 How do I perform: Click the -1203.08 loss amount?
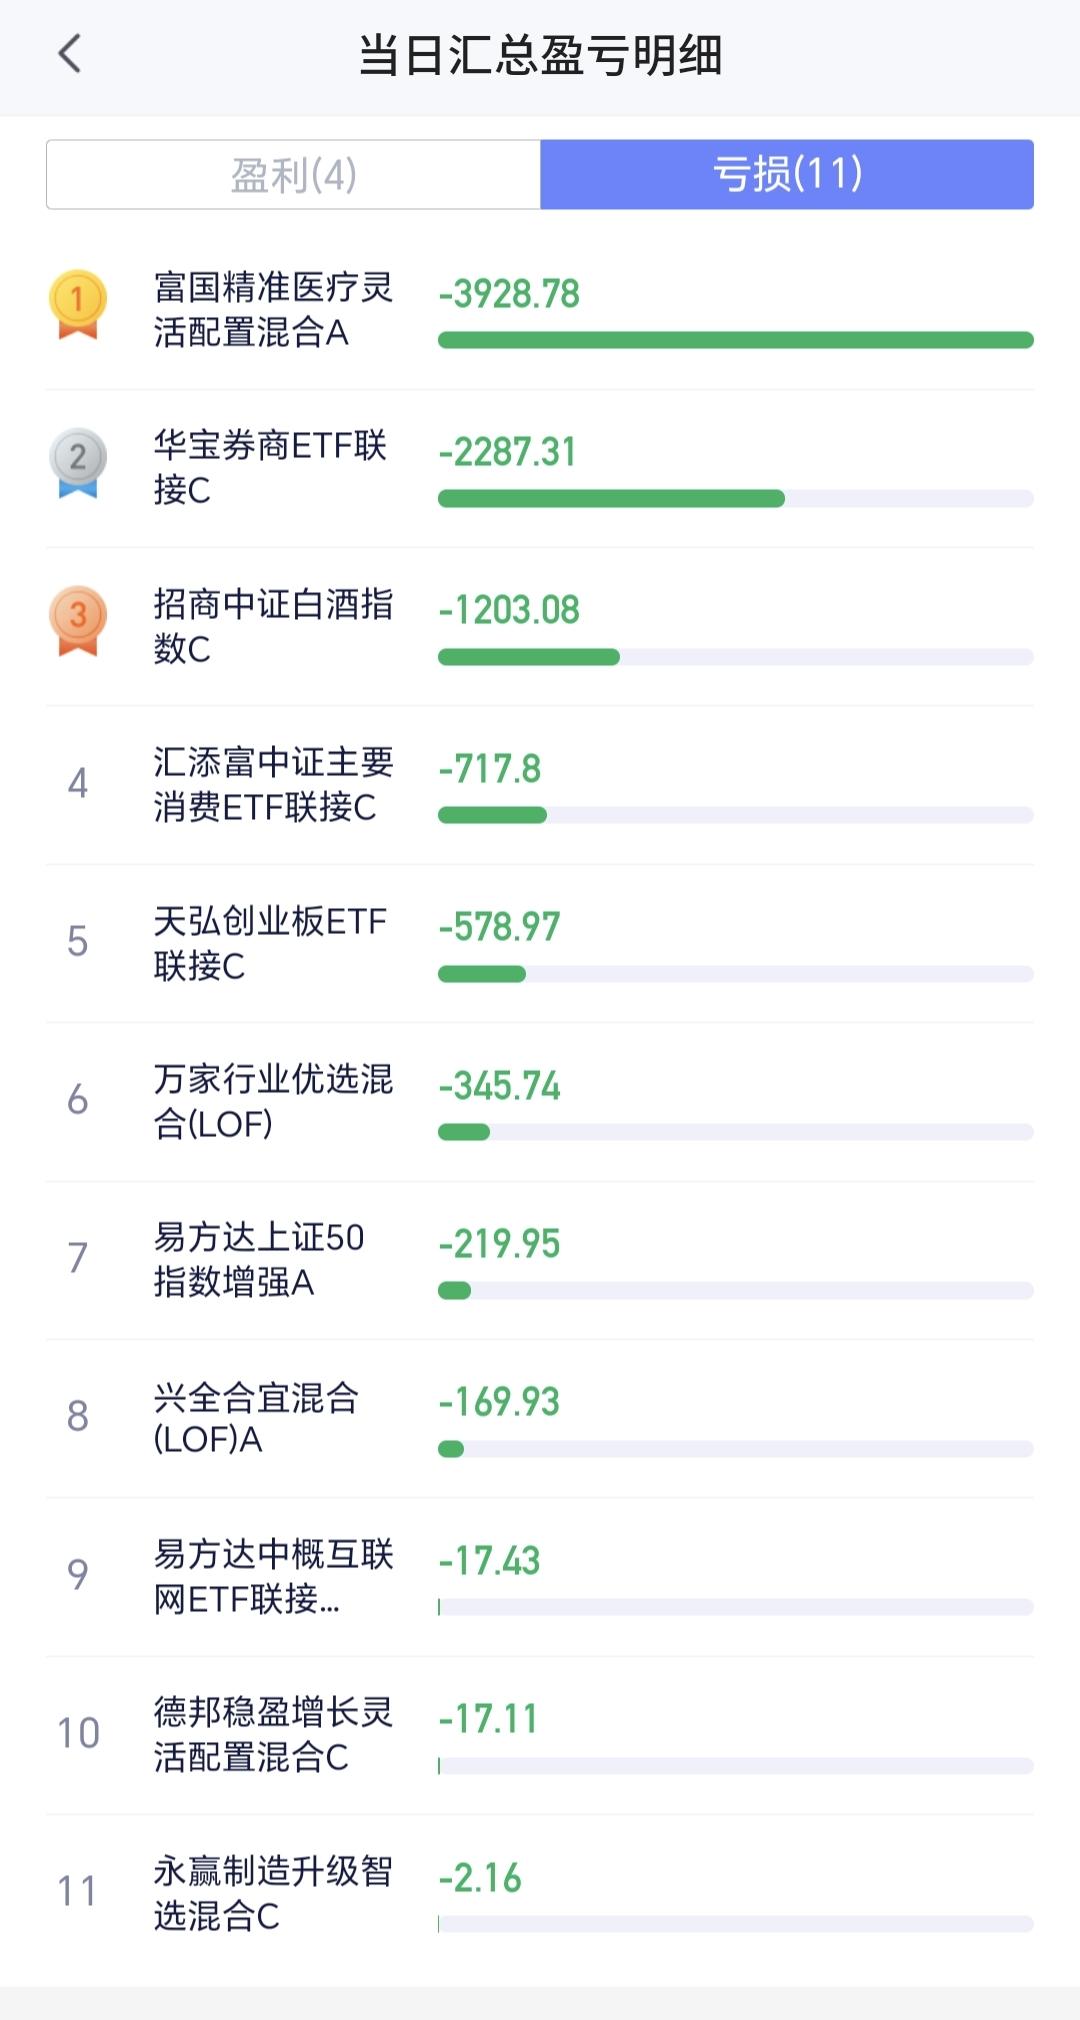coord(509,610)
